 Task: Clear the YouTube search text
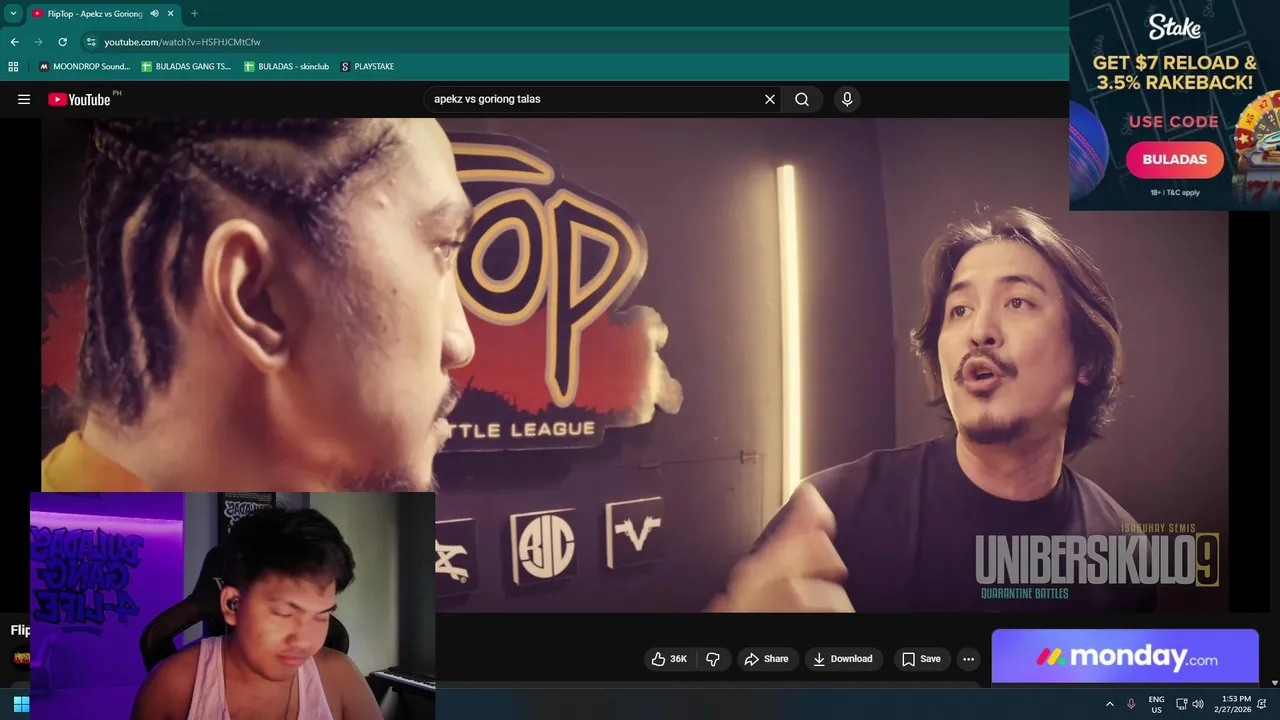tap(770, 99)
